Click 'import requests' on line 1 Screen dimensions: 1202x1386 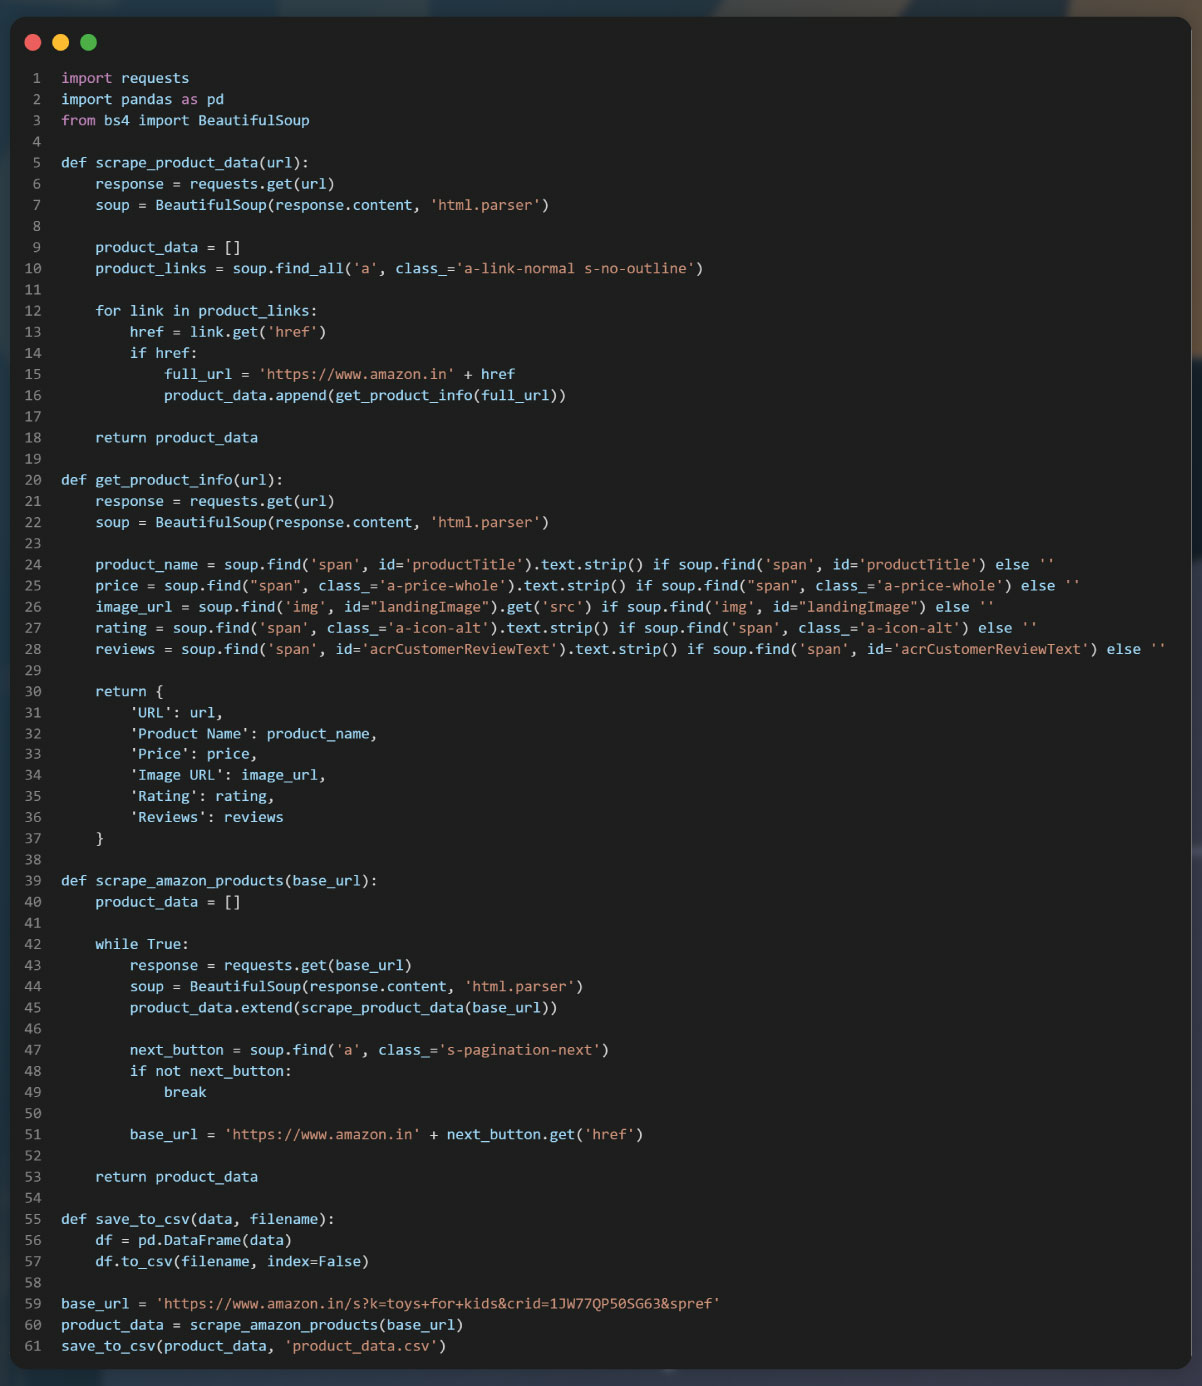(x=125, y=78)
